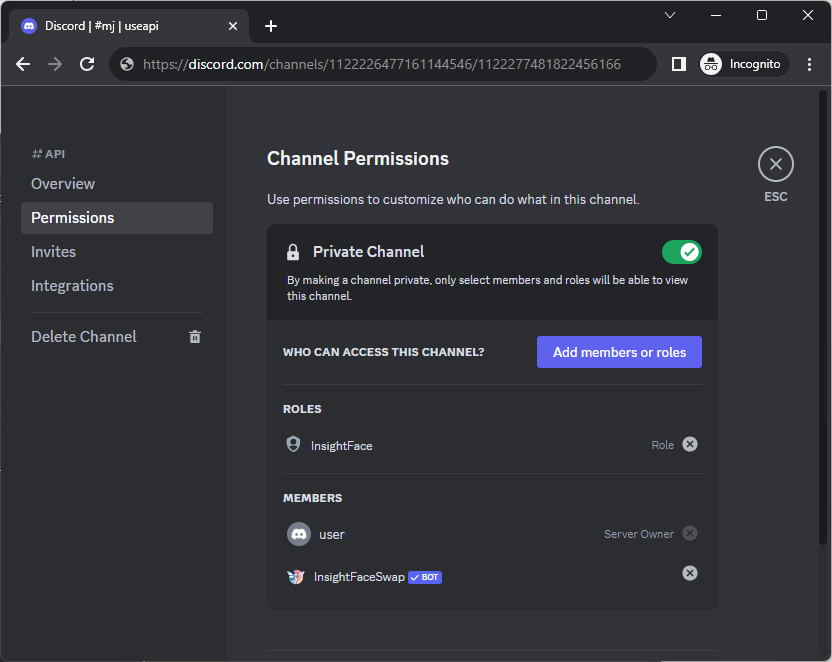This screenshot has width=832, height=662.
Task: Disable the Private Channel toggle
Action: pos(681,252)
